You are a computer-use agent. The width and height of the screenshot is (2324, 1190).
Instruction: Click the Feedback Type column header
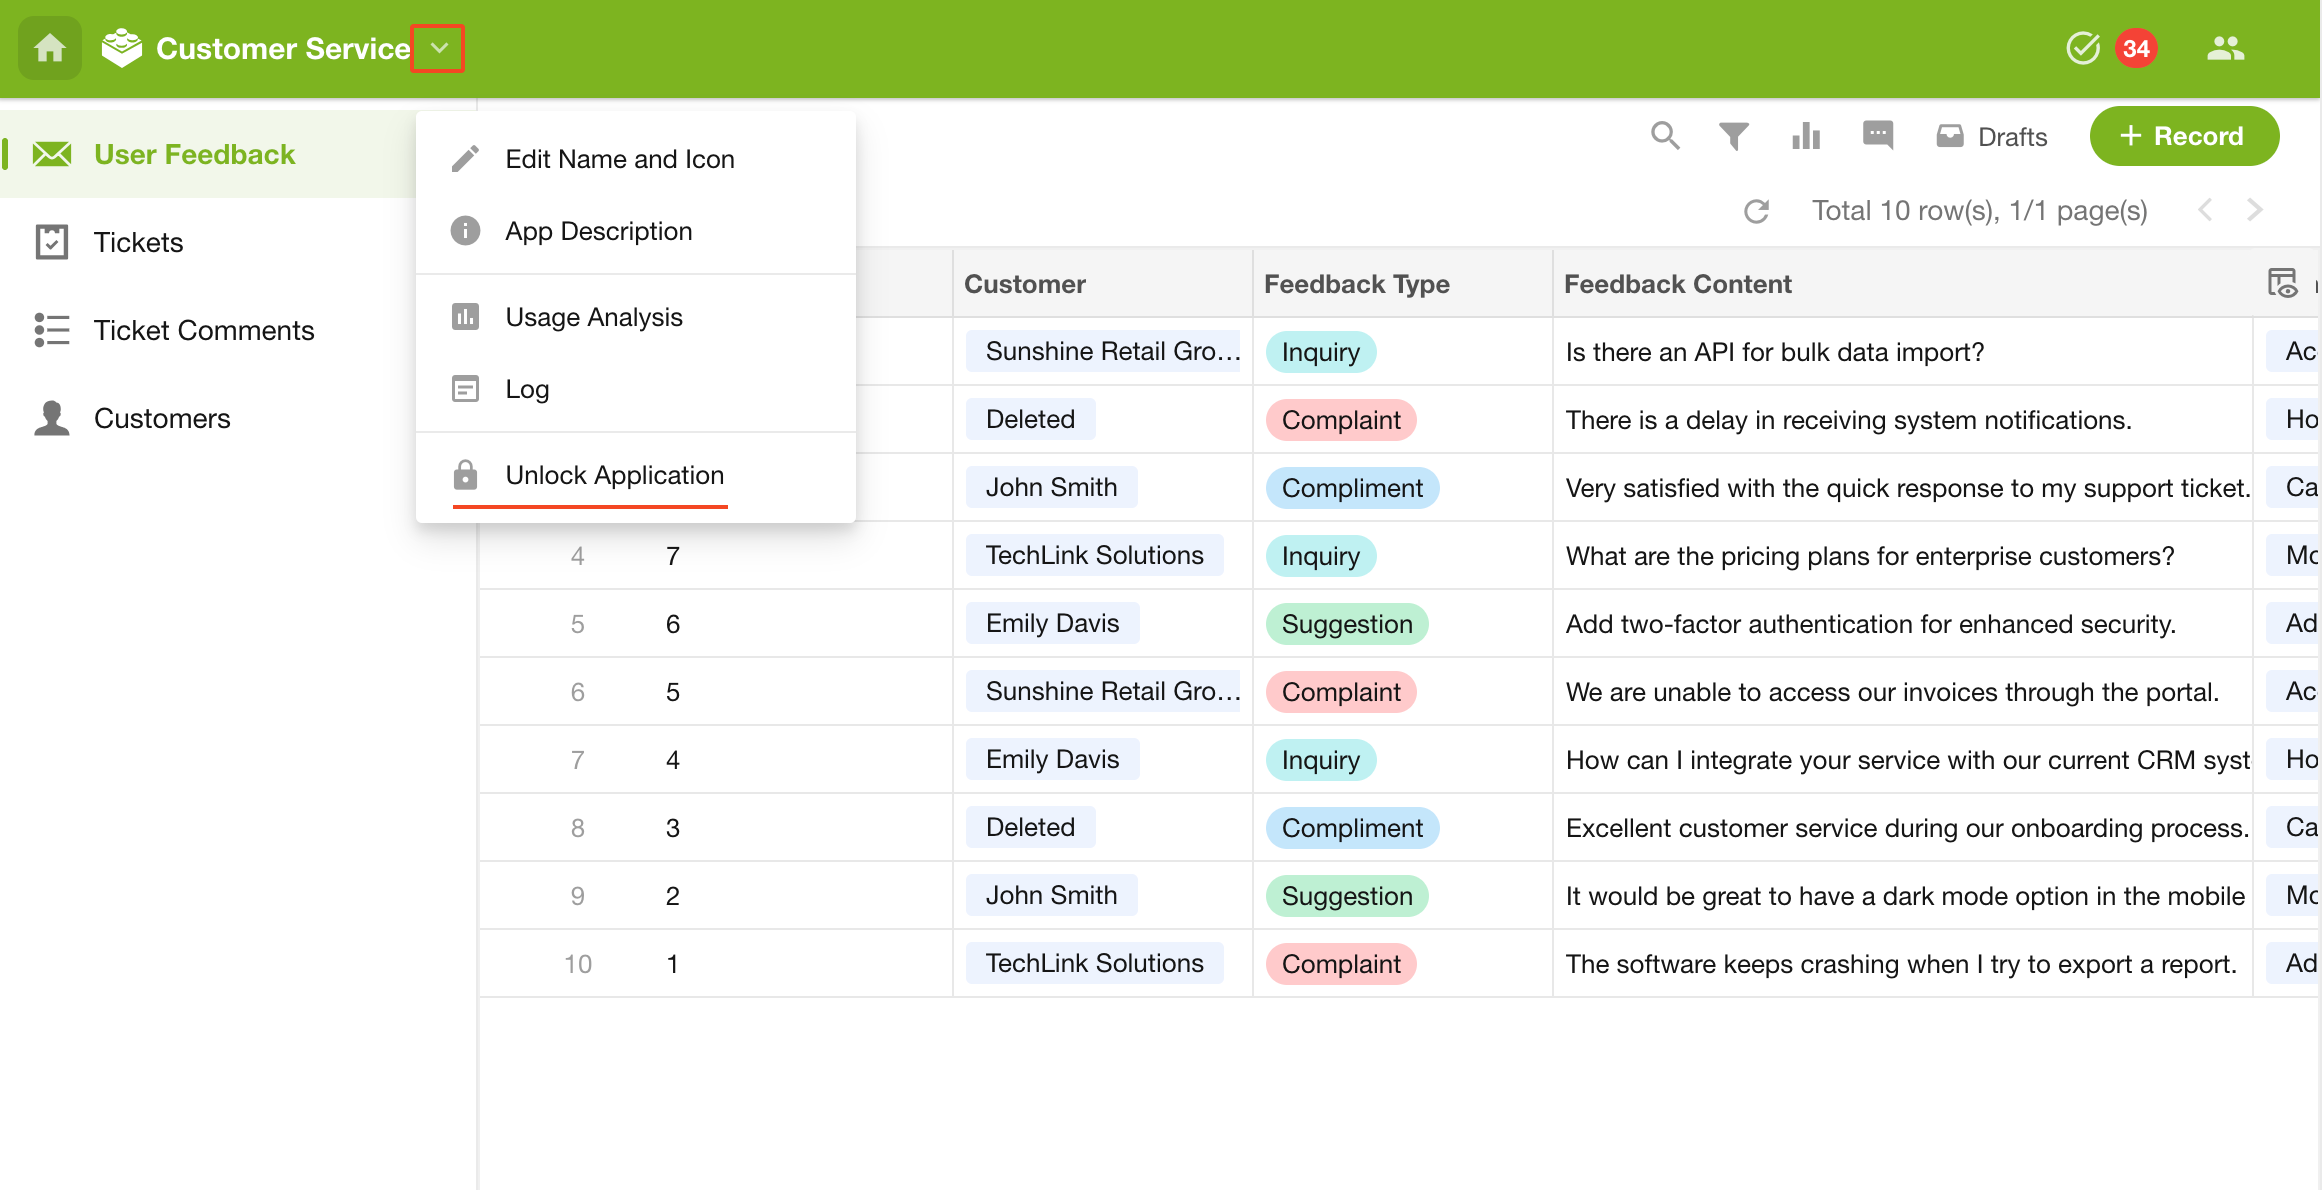point(1356,284)
